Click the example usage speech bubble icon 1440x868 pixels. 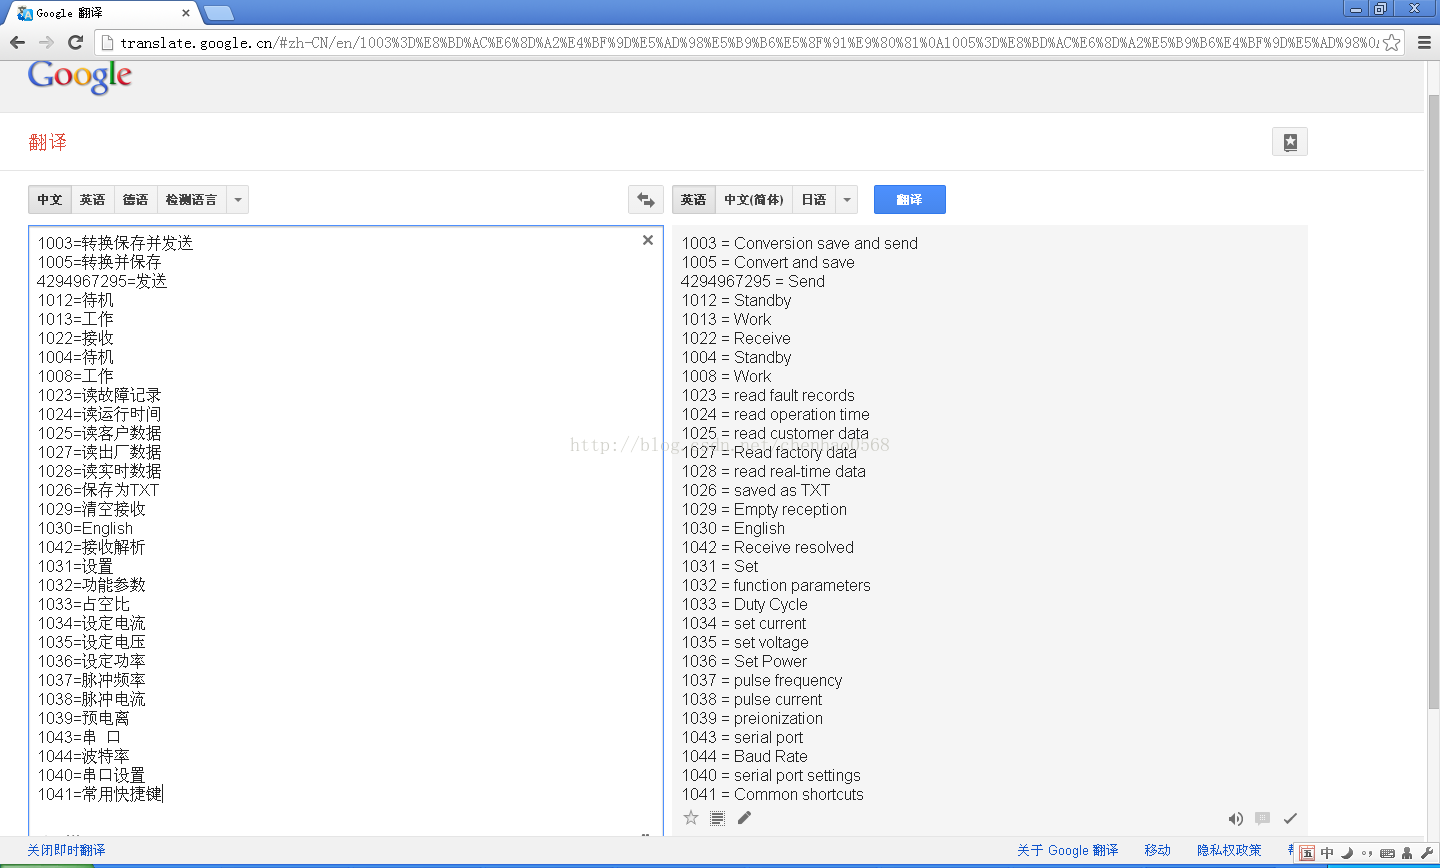pyautogui.click(x=1263, y=818)
